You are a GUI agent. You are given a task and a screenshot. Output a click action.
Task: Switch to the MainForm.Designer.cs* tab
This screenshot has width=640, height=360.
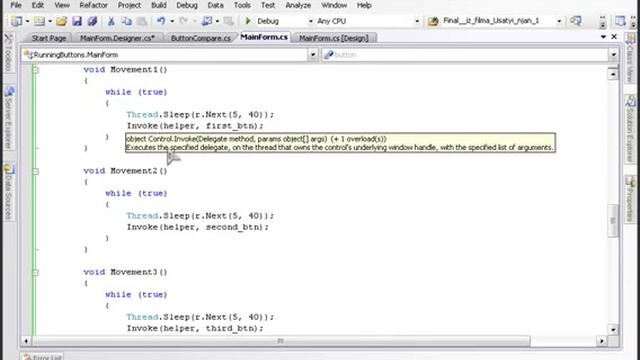point(117,38)
